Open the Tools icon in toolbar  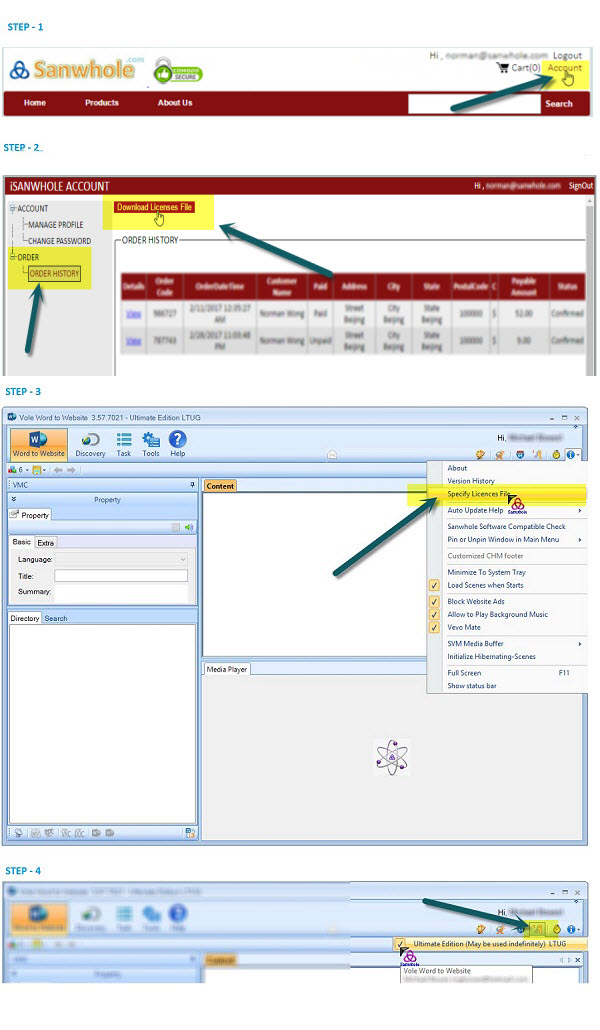point(151,445)
